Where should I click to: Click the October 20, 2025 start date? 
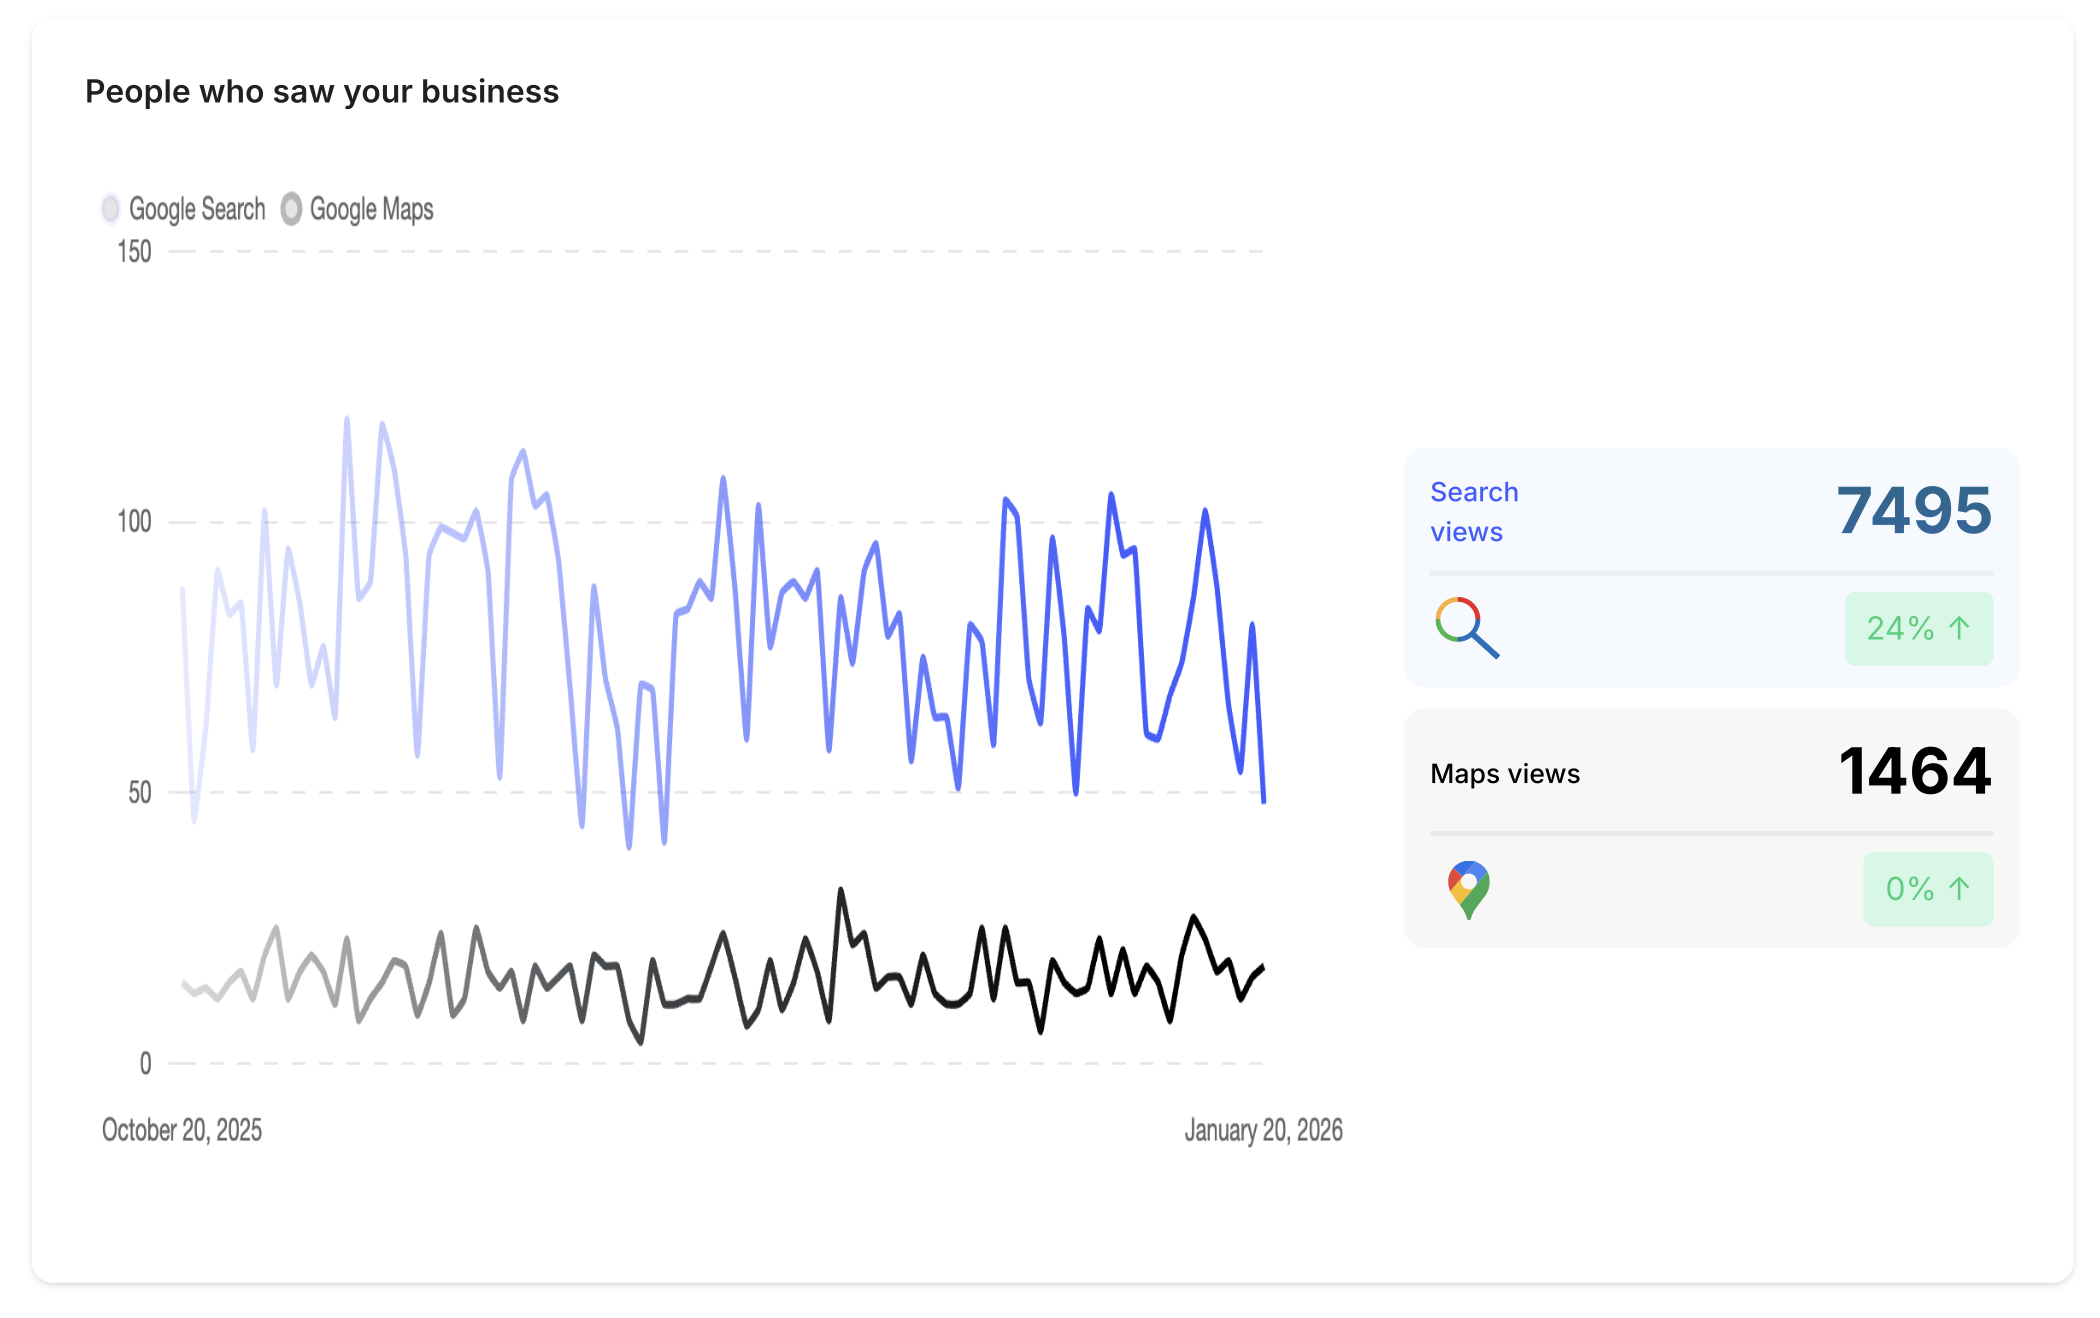click(x=182, y=1130)
